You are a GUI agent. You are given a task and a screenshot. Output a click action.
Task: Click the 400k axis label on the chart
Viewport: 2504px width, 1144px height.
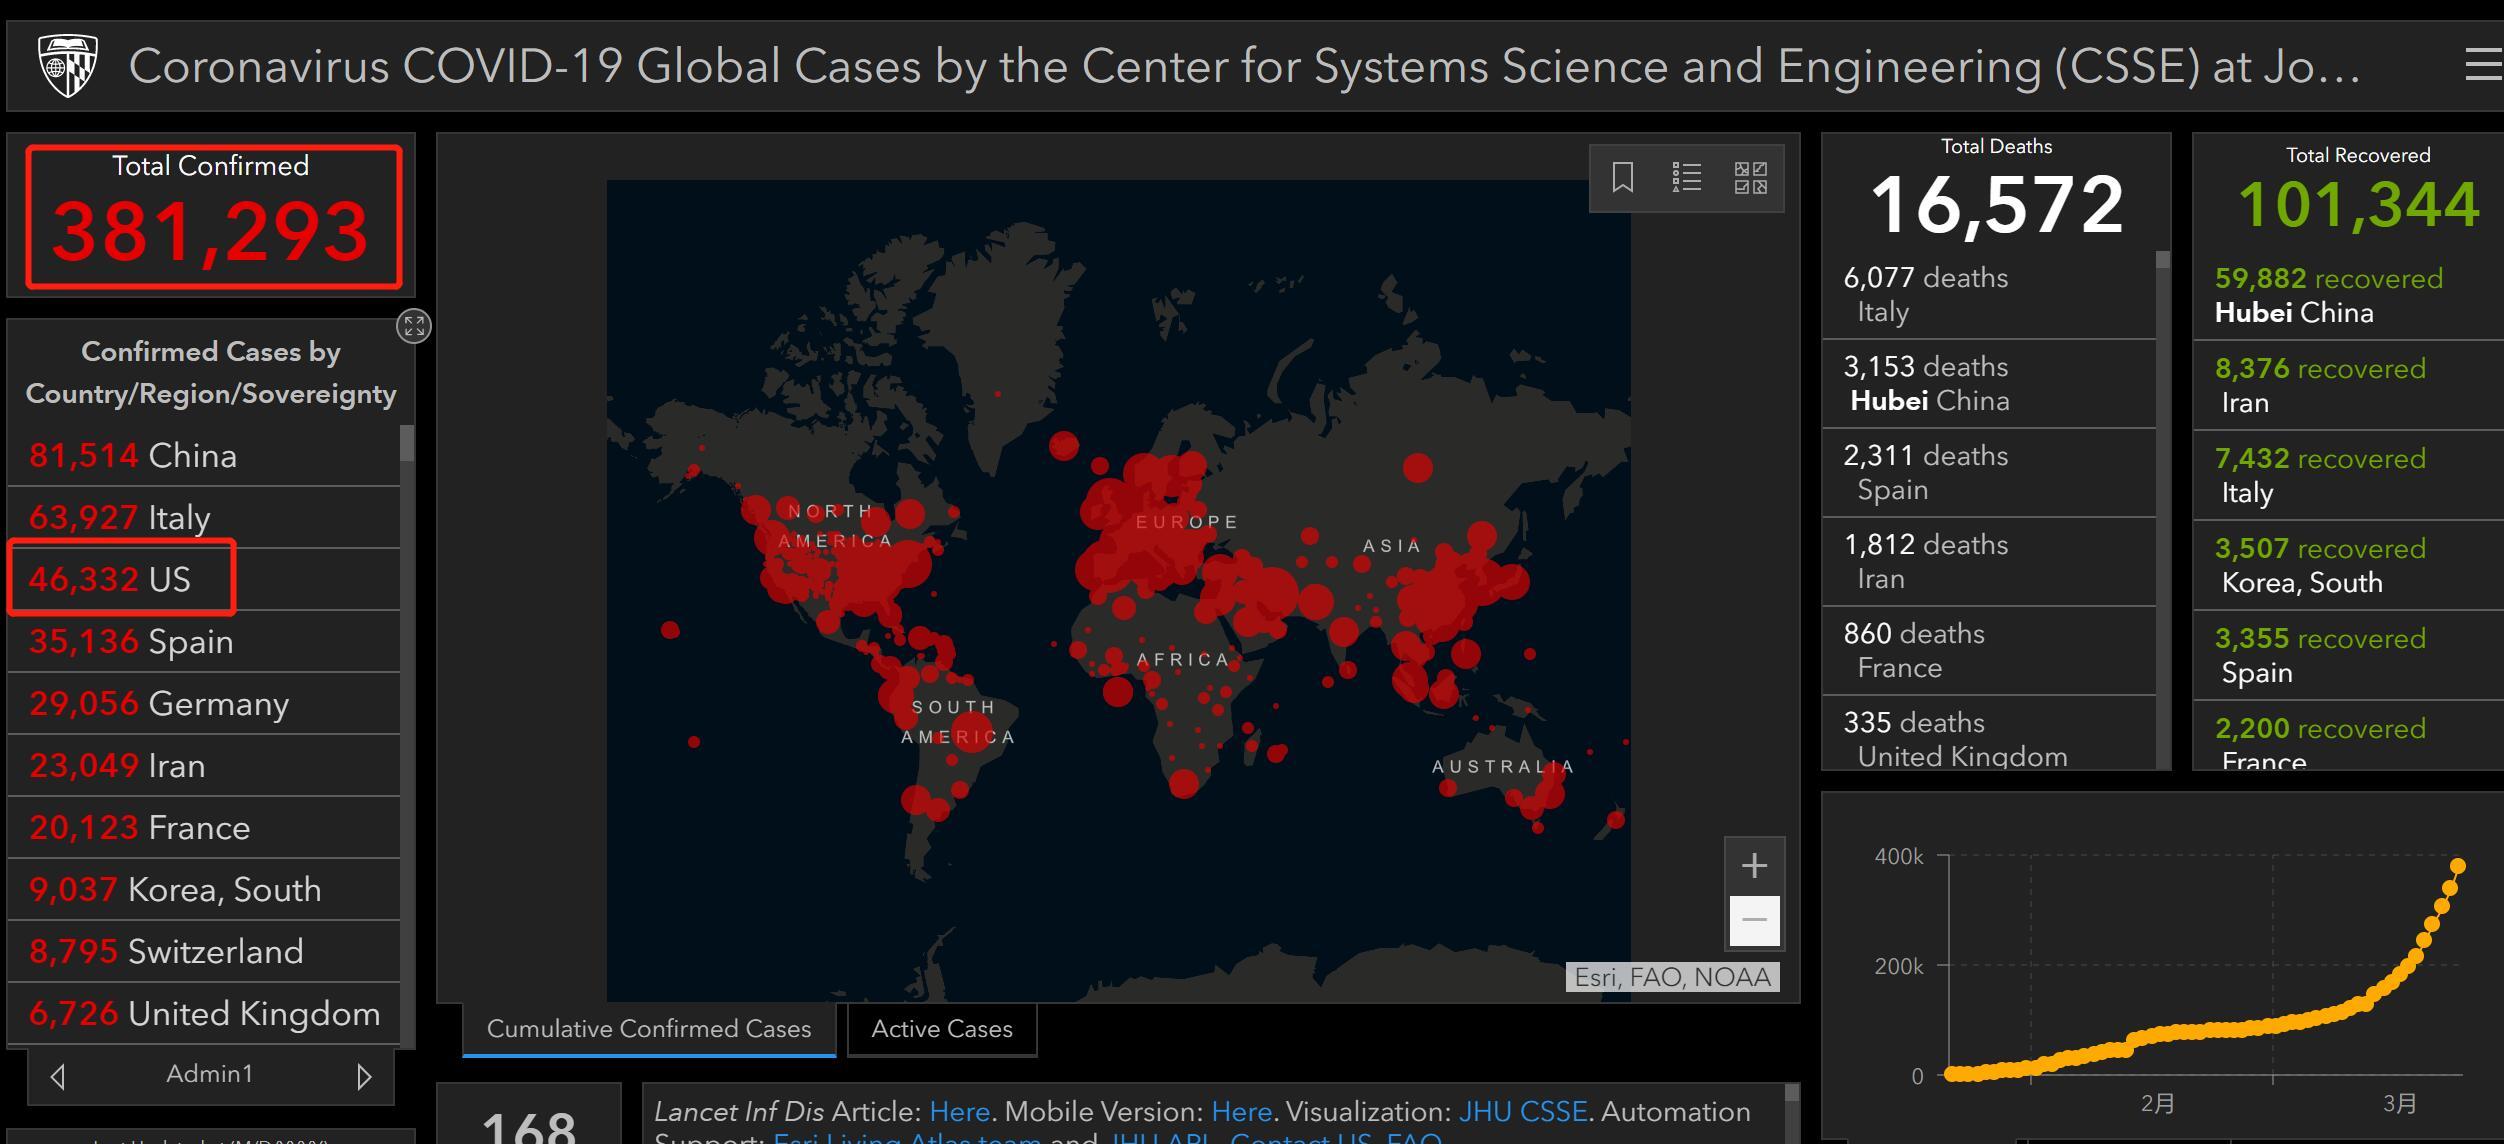click(x=1899, y=857)
